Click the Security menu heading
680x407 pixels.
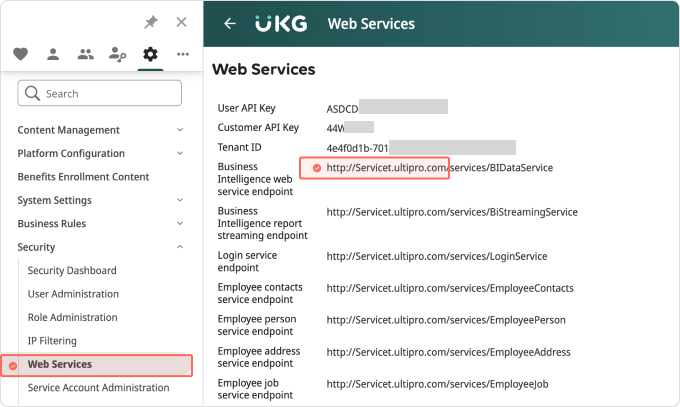point(36,247)
